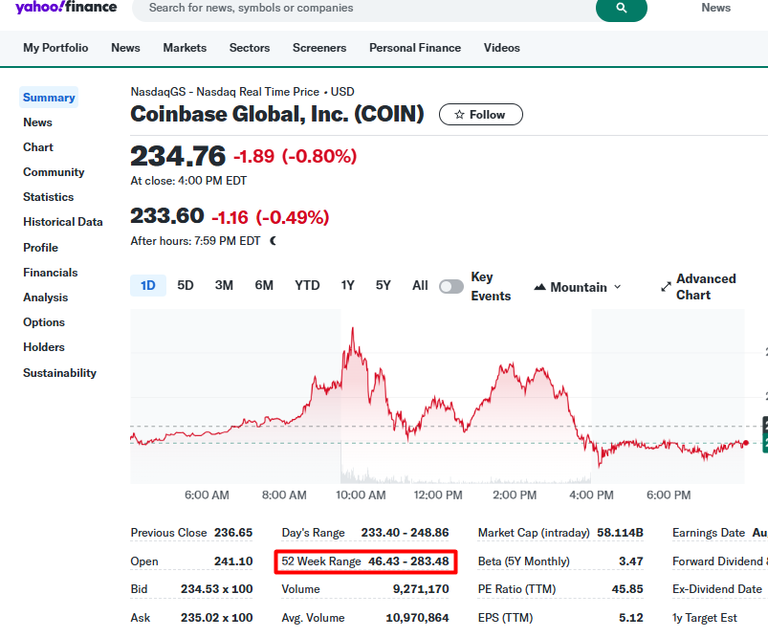This screenshot has width=768, height=639.
Task: Go to the Analysis section
Action: click(x=46, y=297)
